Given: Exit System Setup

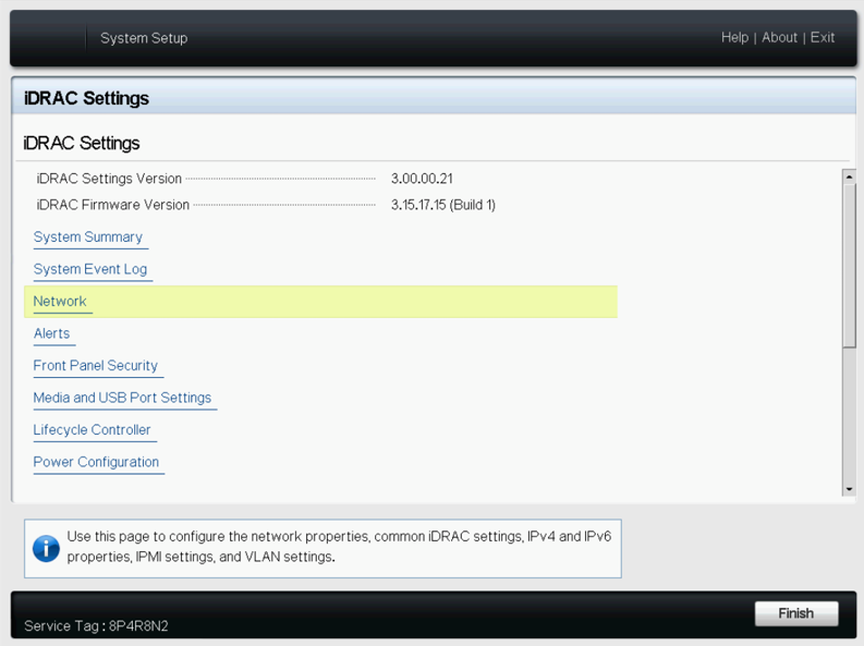Looking at the screenshot, I should point(822,37).
